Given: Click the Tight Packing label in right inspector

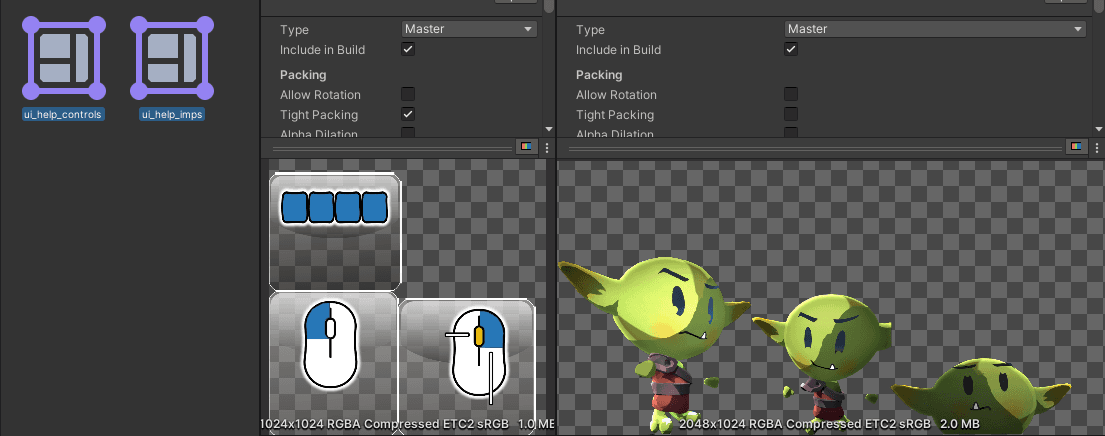Looking at the screenshot, I should point(615,114).
